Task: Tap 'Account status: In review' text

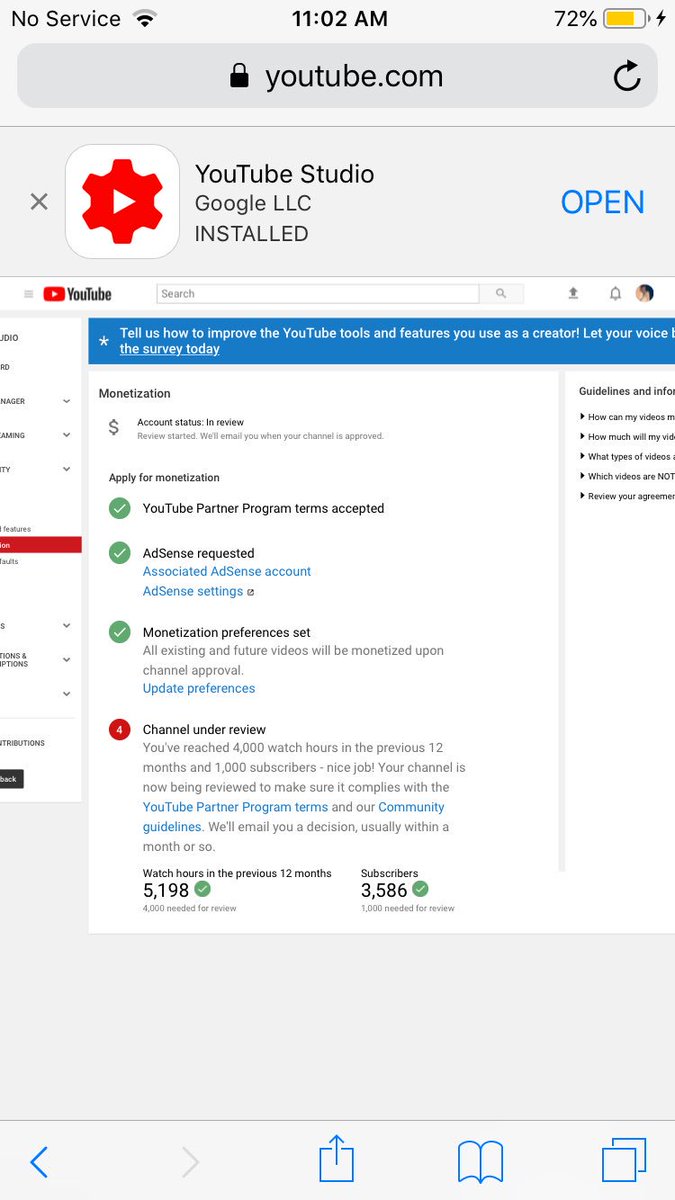Action: (190, 422)
